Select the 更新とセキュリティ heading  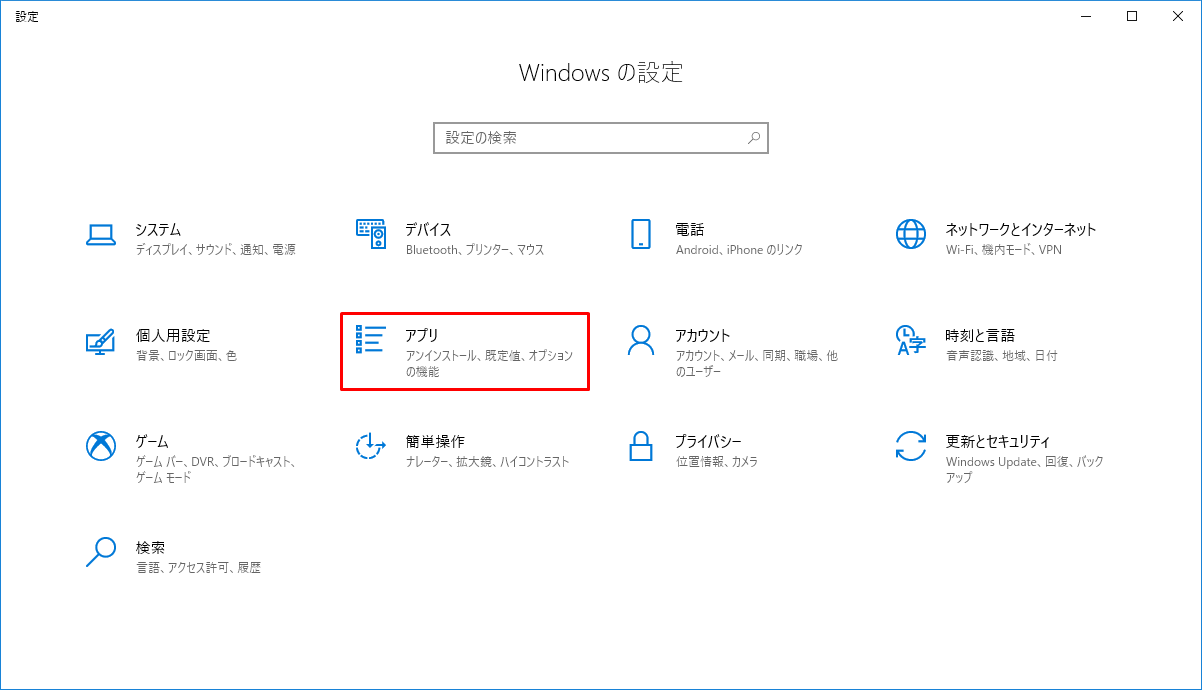(x=998, y=441)
